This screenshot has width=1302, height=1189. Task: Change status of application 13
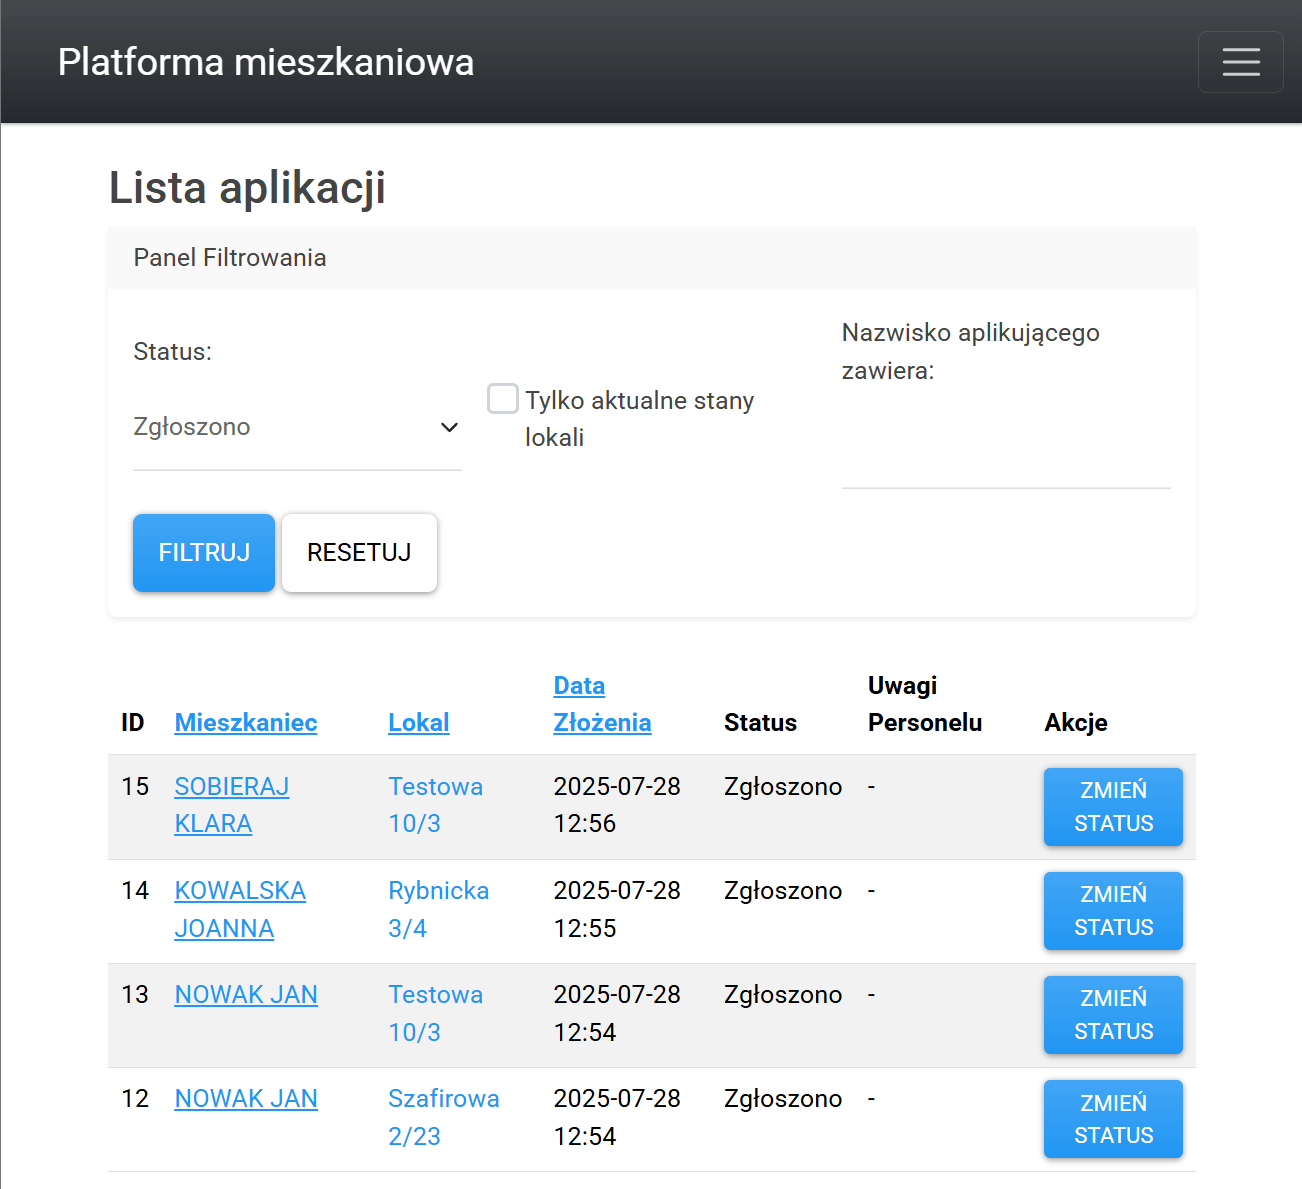[x=1113, y=1015]
